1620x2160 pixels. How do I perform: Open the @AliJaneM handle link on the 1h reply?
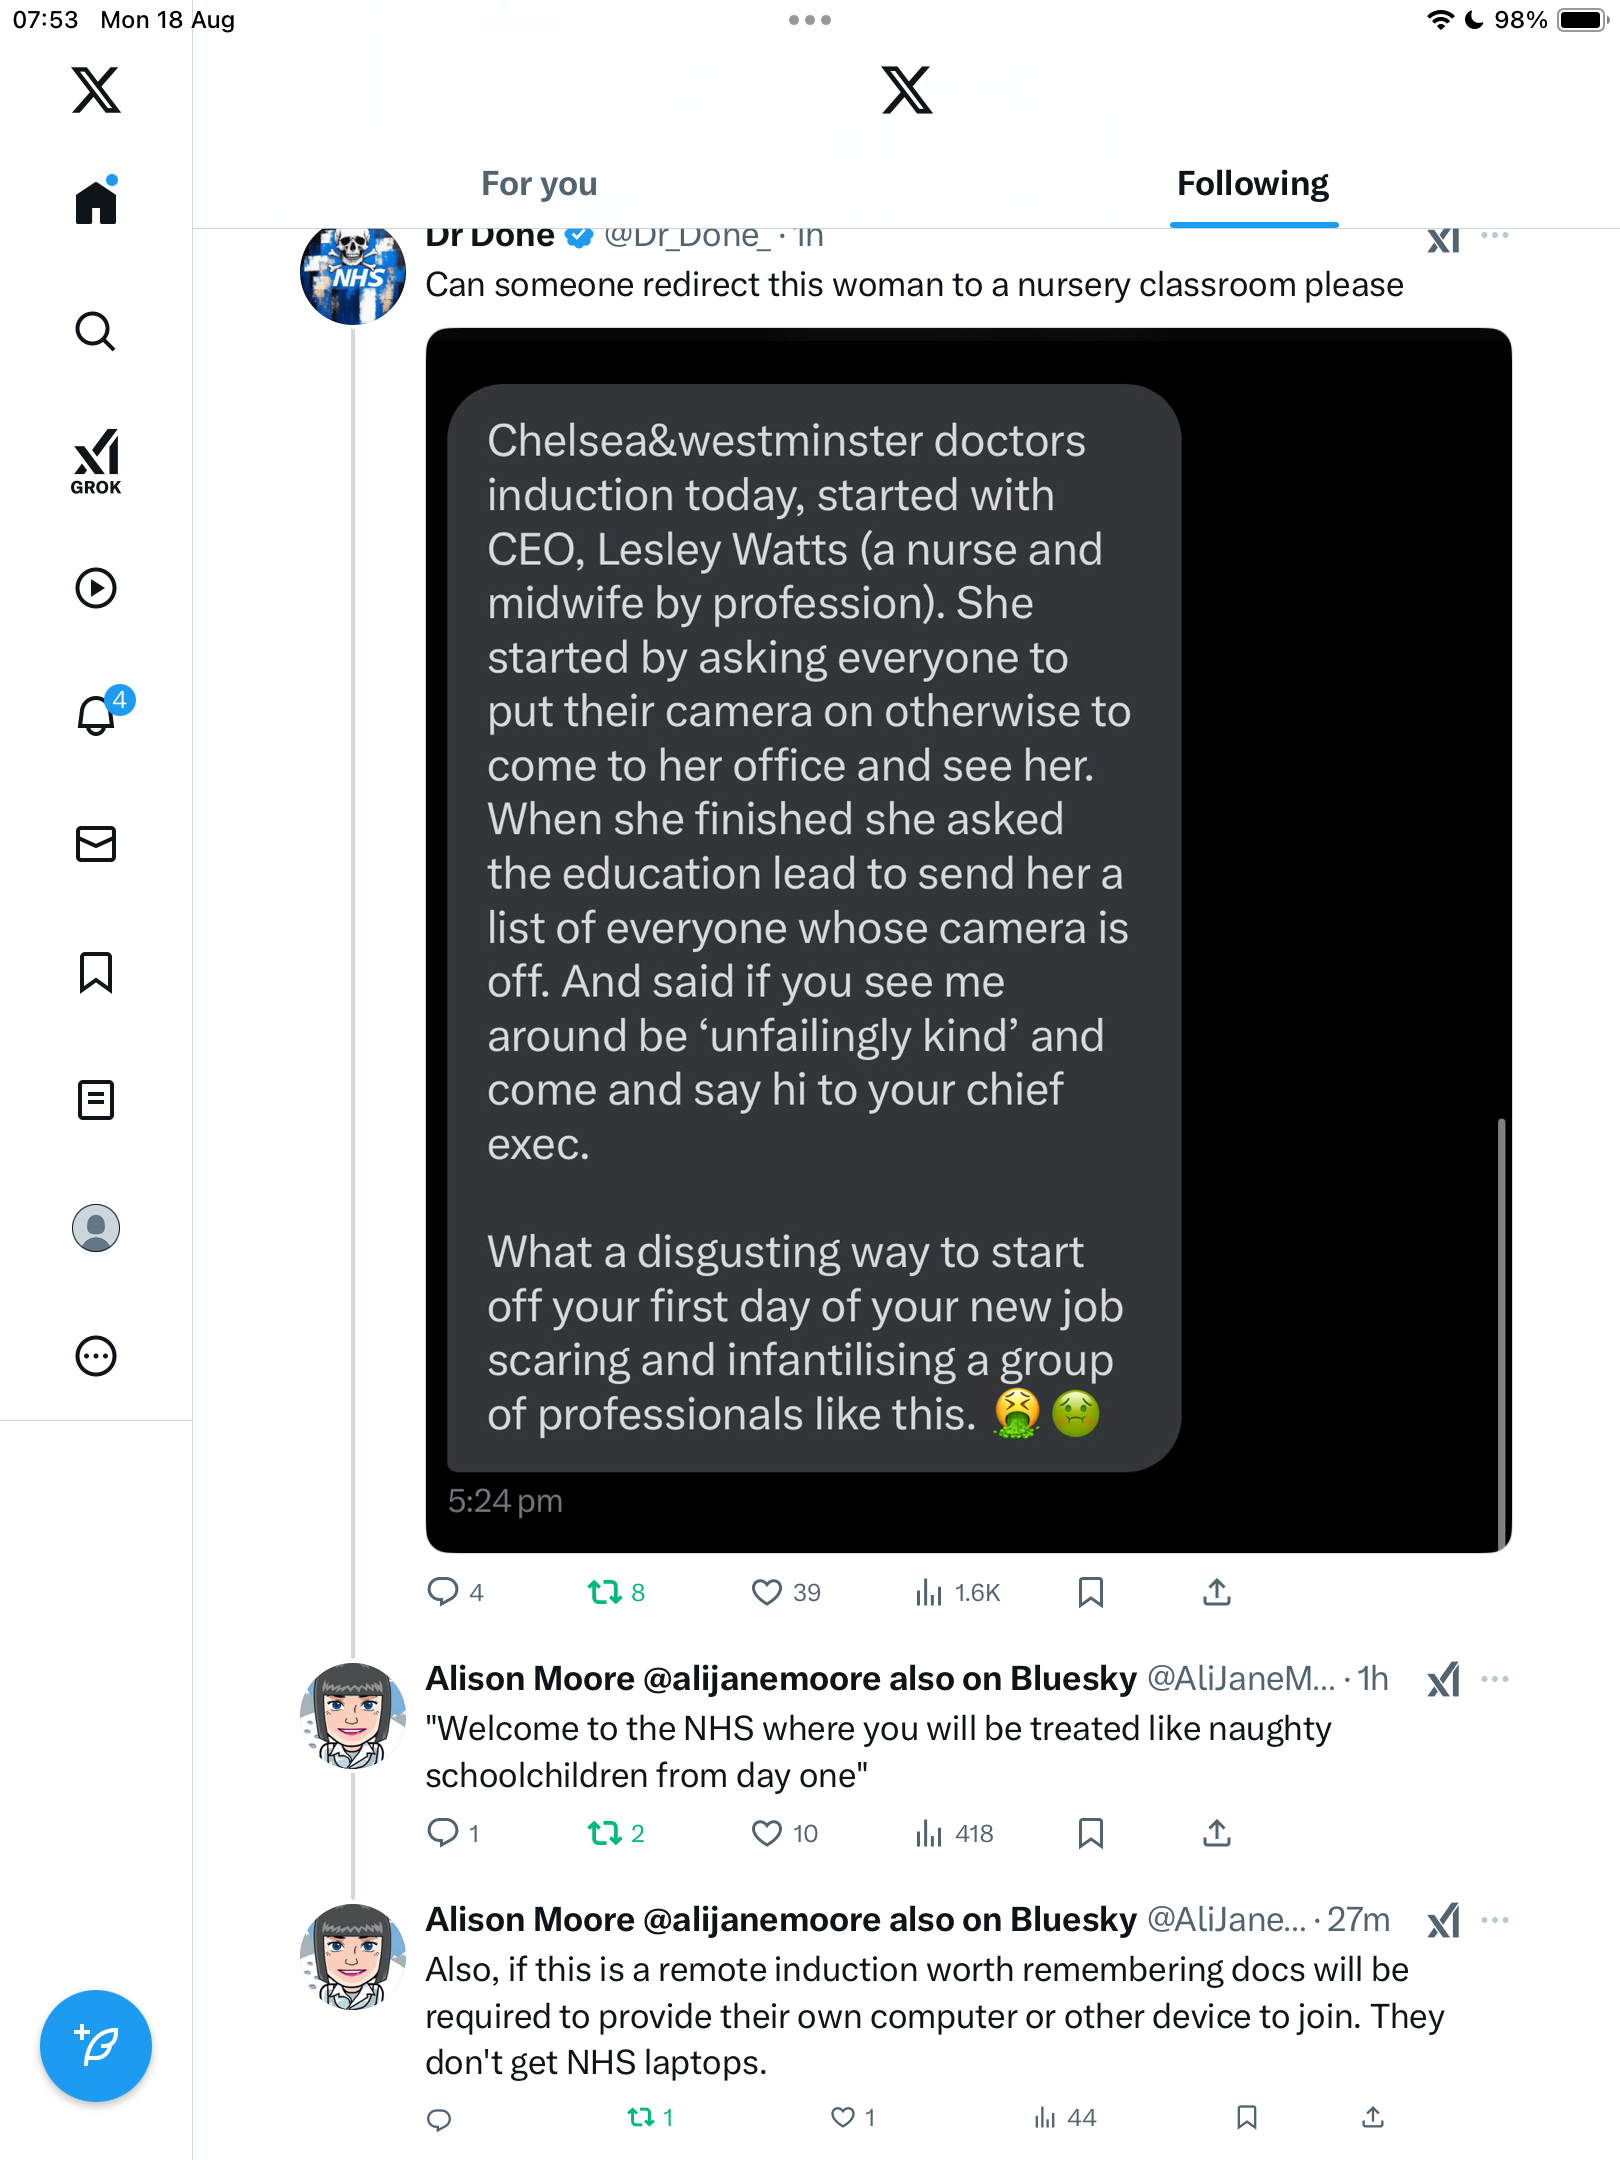tap(1240, 1679)
